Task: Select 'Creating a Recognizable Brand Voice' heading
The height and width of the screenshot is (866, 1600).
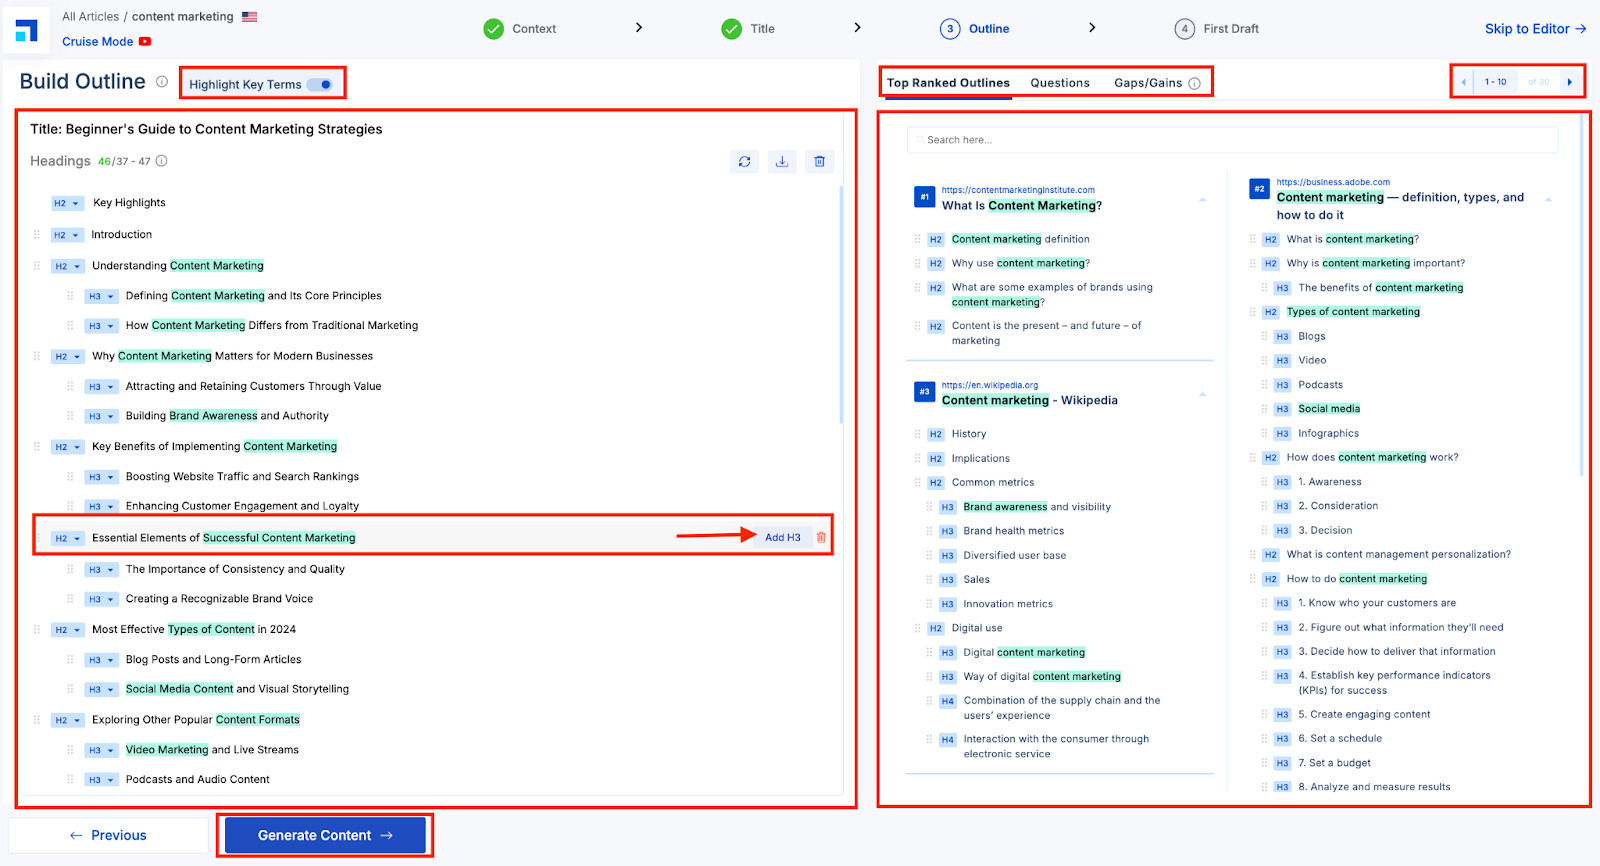Action: tap(219, 599)
